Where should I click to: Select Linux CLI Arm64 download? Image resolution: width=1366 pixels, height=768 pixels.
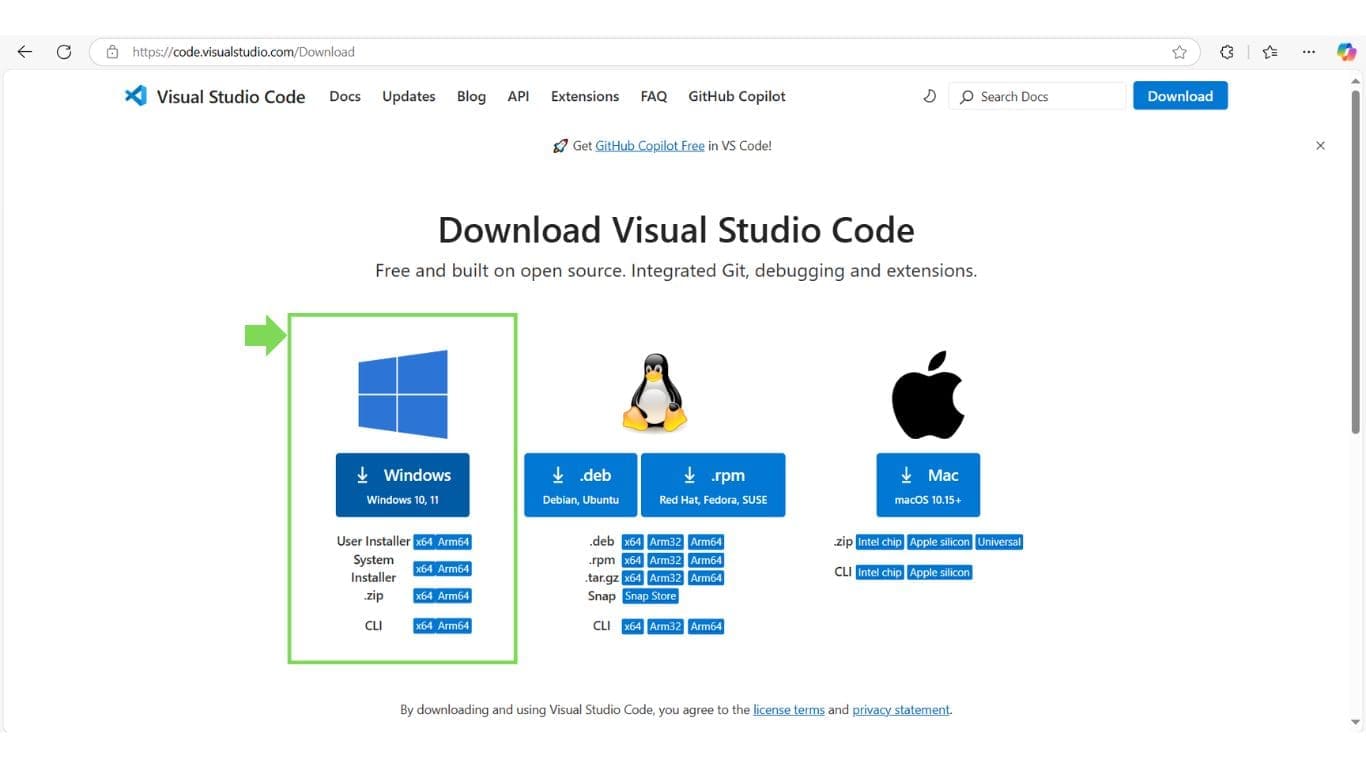coord(706,627)
